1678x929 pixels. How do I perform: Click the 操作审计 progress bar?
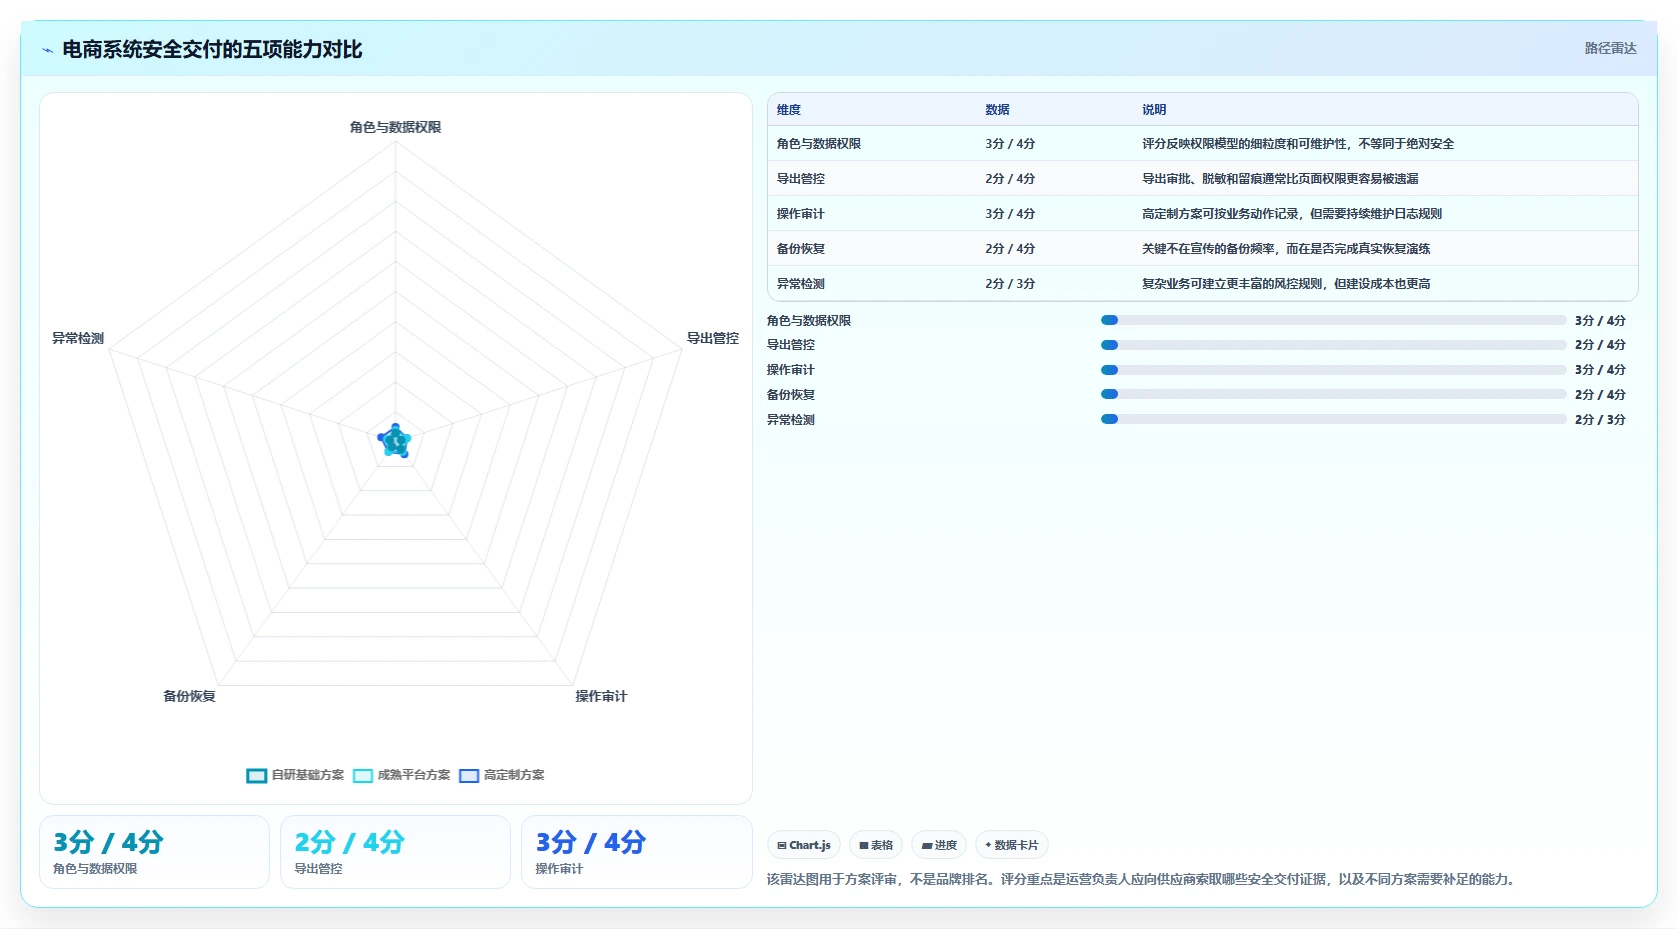click(1333, 370)
